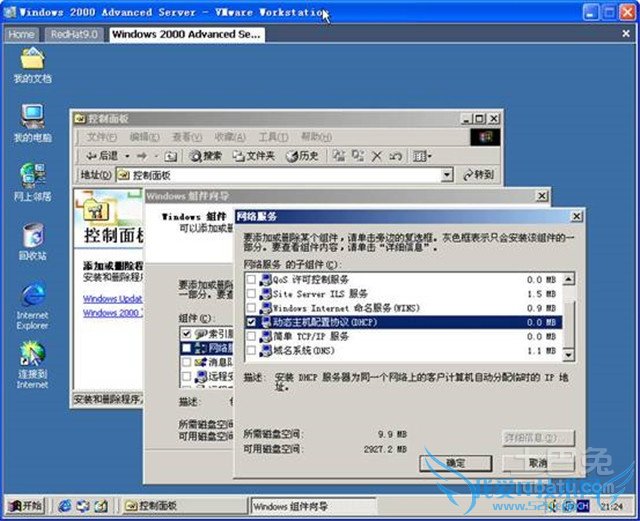Click the Up folder icon in toolbar
The width and height of the screenshot is (640, 521).
(x=171, y=156)
